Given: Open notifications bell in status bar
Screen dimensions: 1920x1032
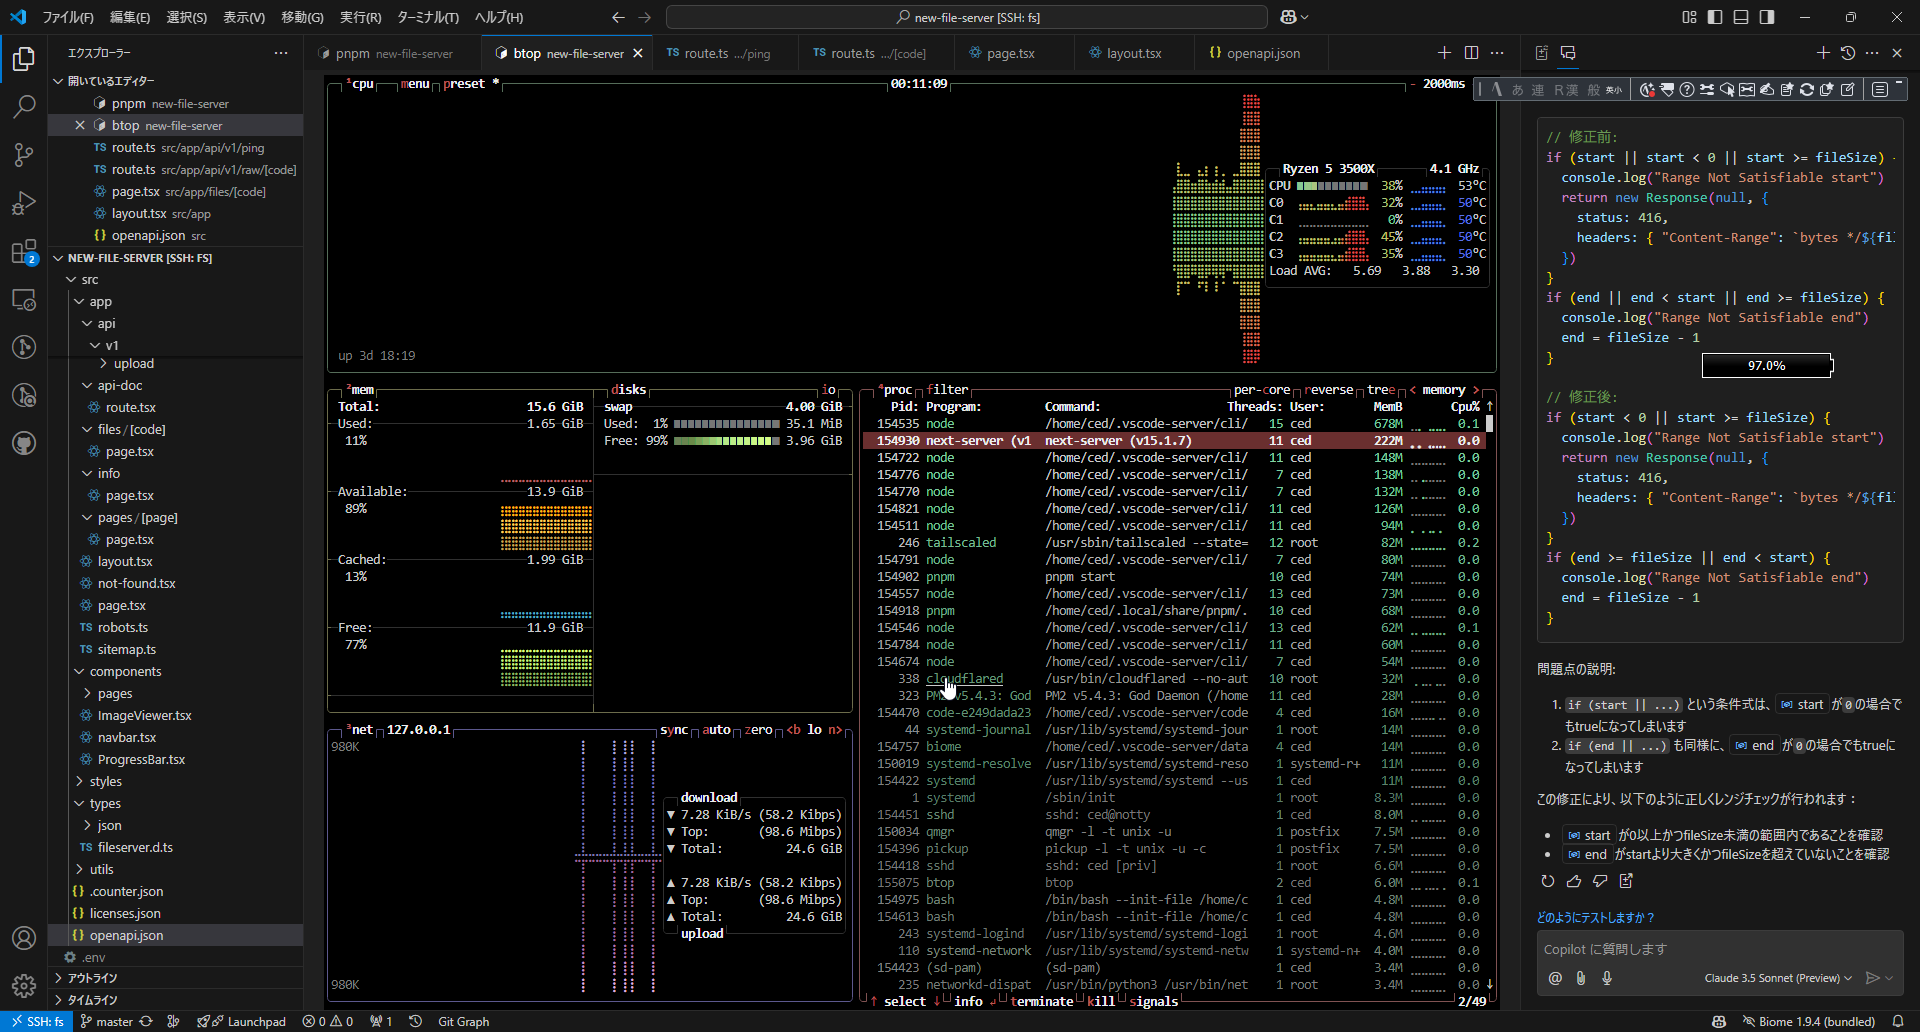Looking at the screenshot, I should coord(1897,1021).
